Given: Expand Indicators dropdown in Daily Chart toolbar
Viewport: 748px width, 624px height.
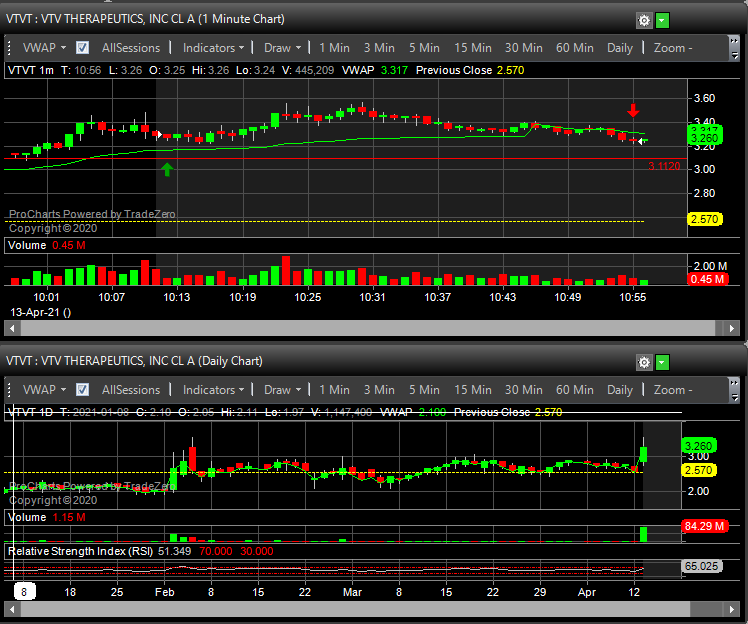Looking at the screenshot, I should (x=214, y=390).
